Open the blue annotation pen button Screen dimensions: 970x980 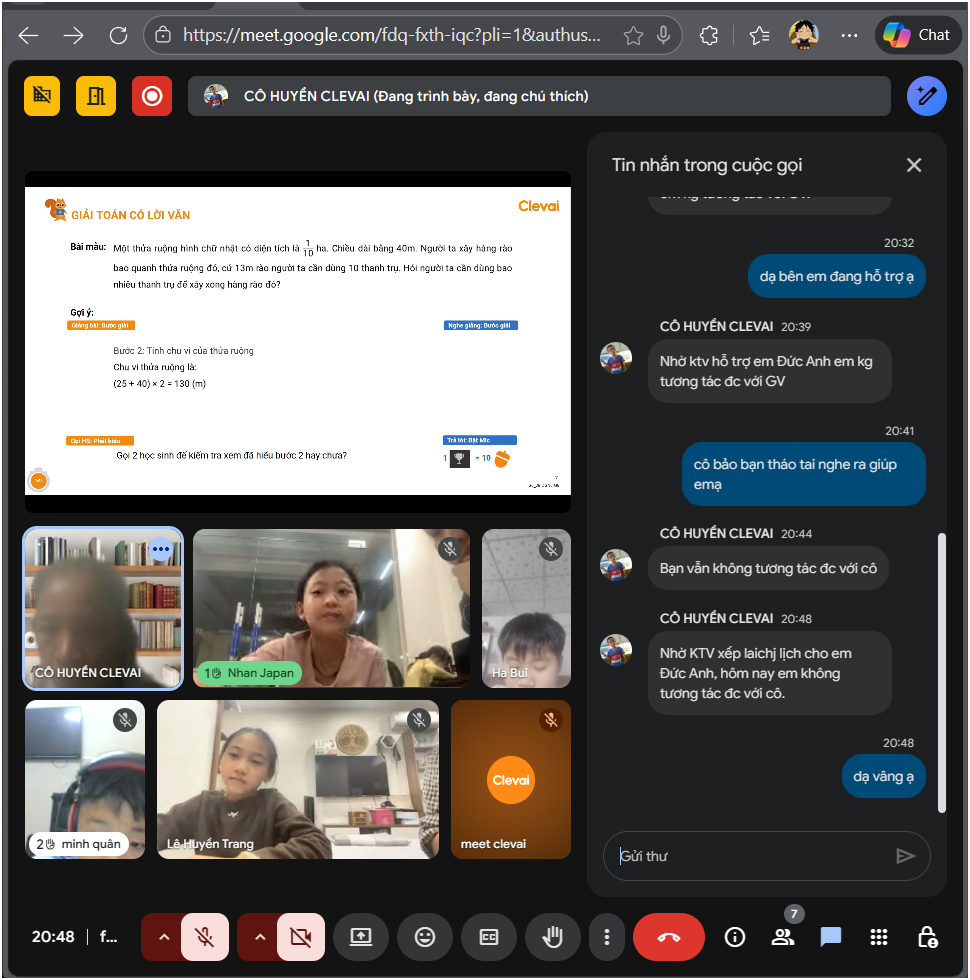pyautogui.click(x=926, y=96)
